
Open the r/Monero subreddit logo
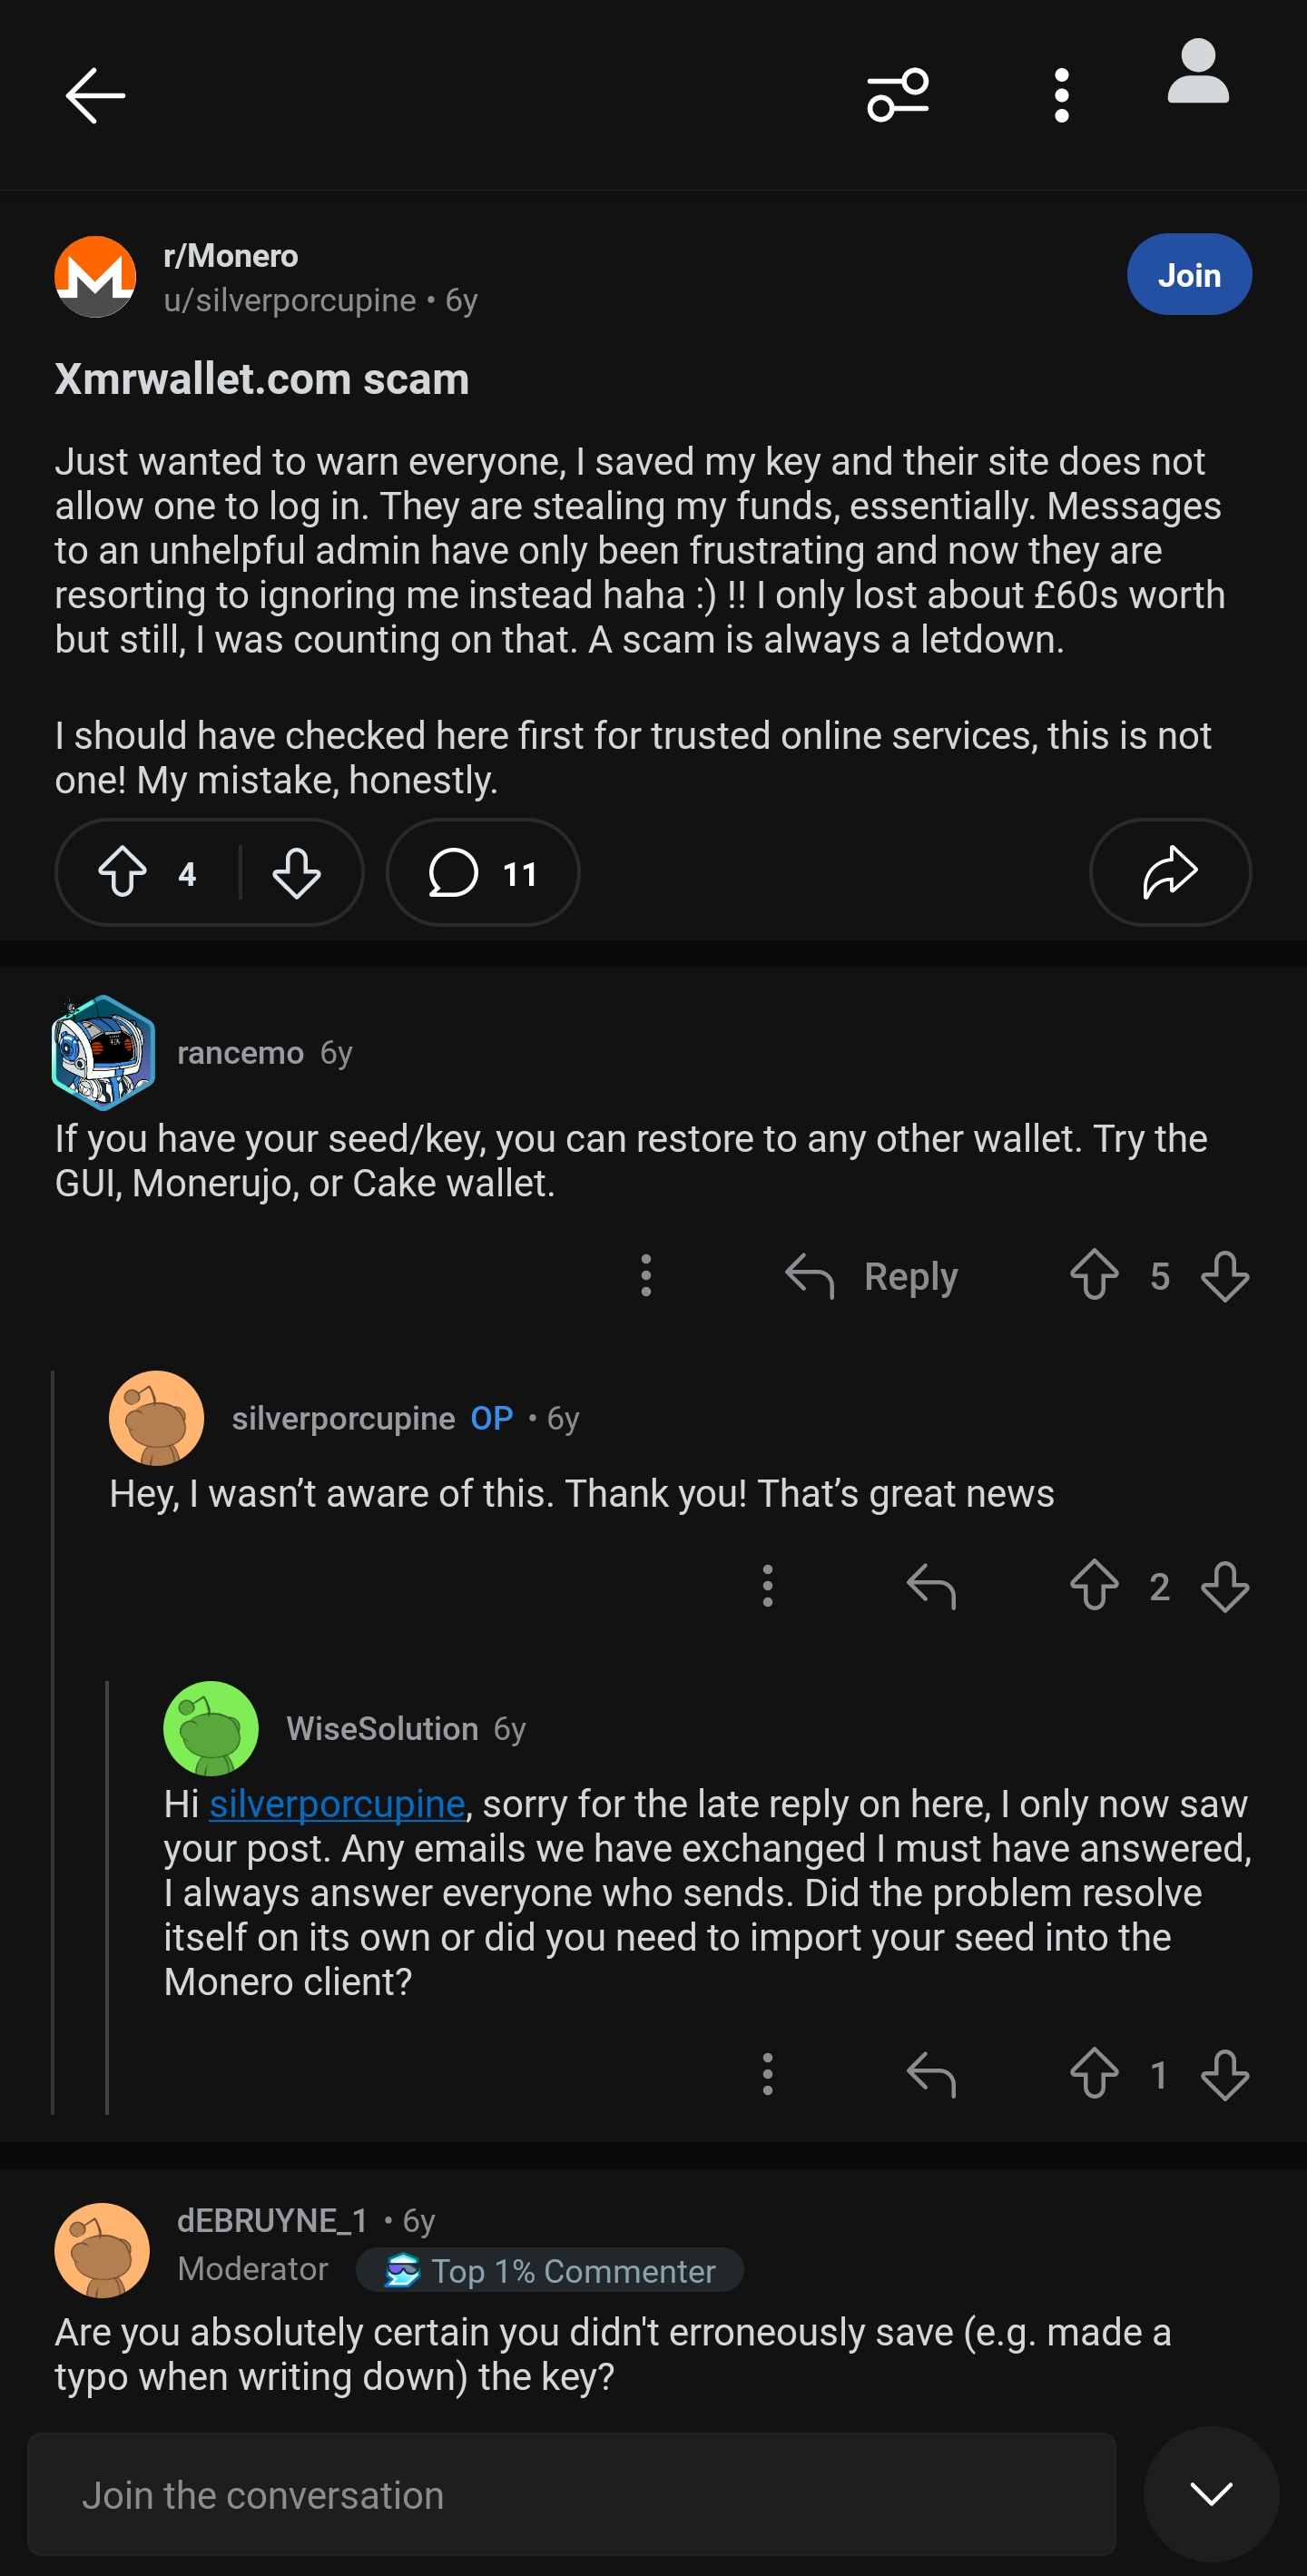pyautogui.click(x=95, y=277)
